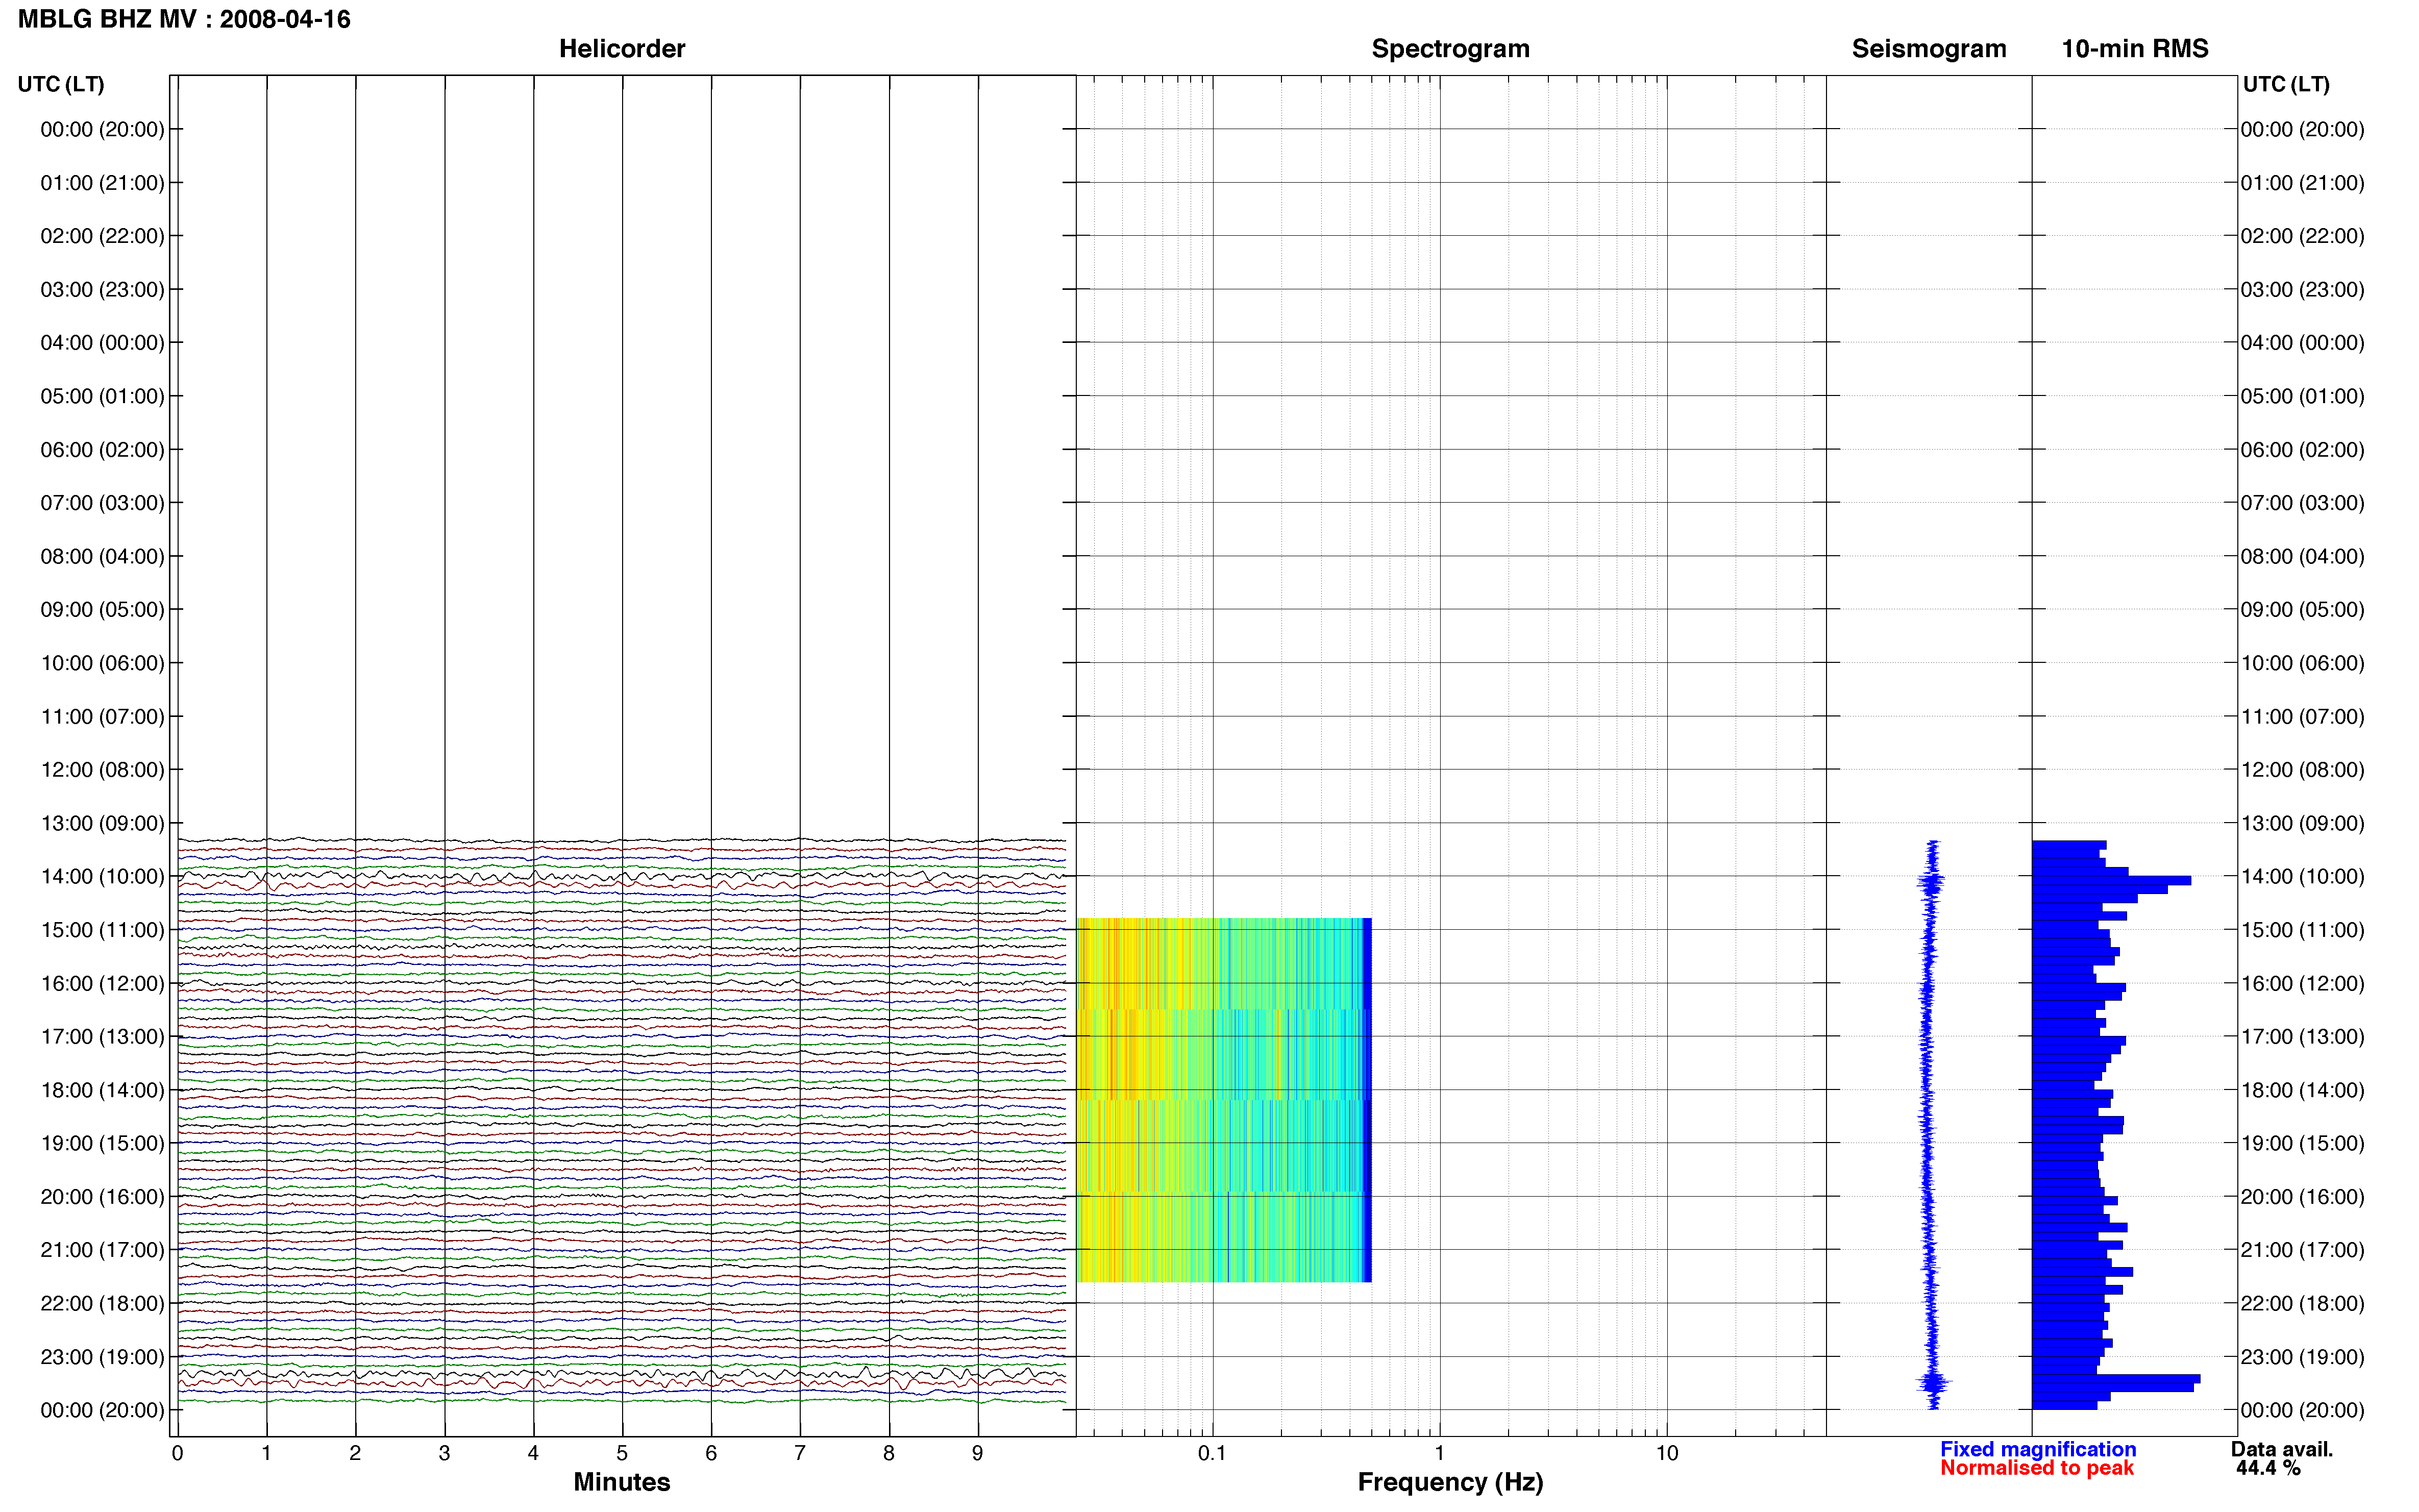The image size is (2419, 1512).
Task: Click the '0.1' frequency tick label
Action: point(1212,1453)
